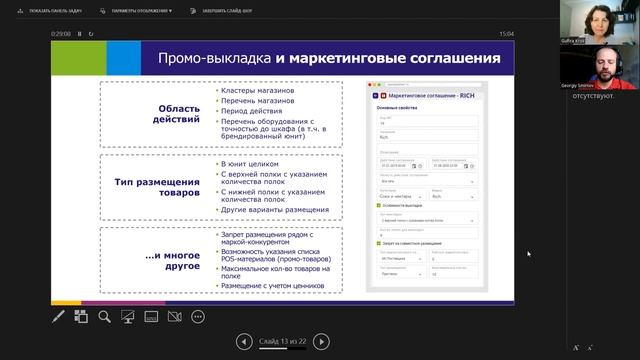Open the 'Параметры отображения' dropdown
This screenshot has height=360, width=640.
click(x=137, y=11)
